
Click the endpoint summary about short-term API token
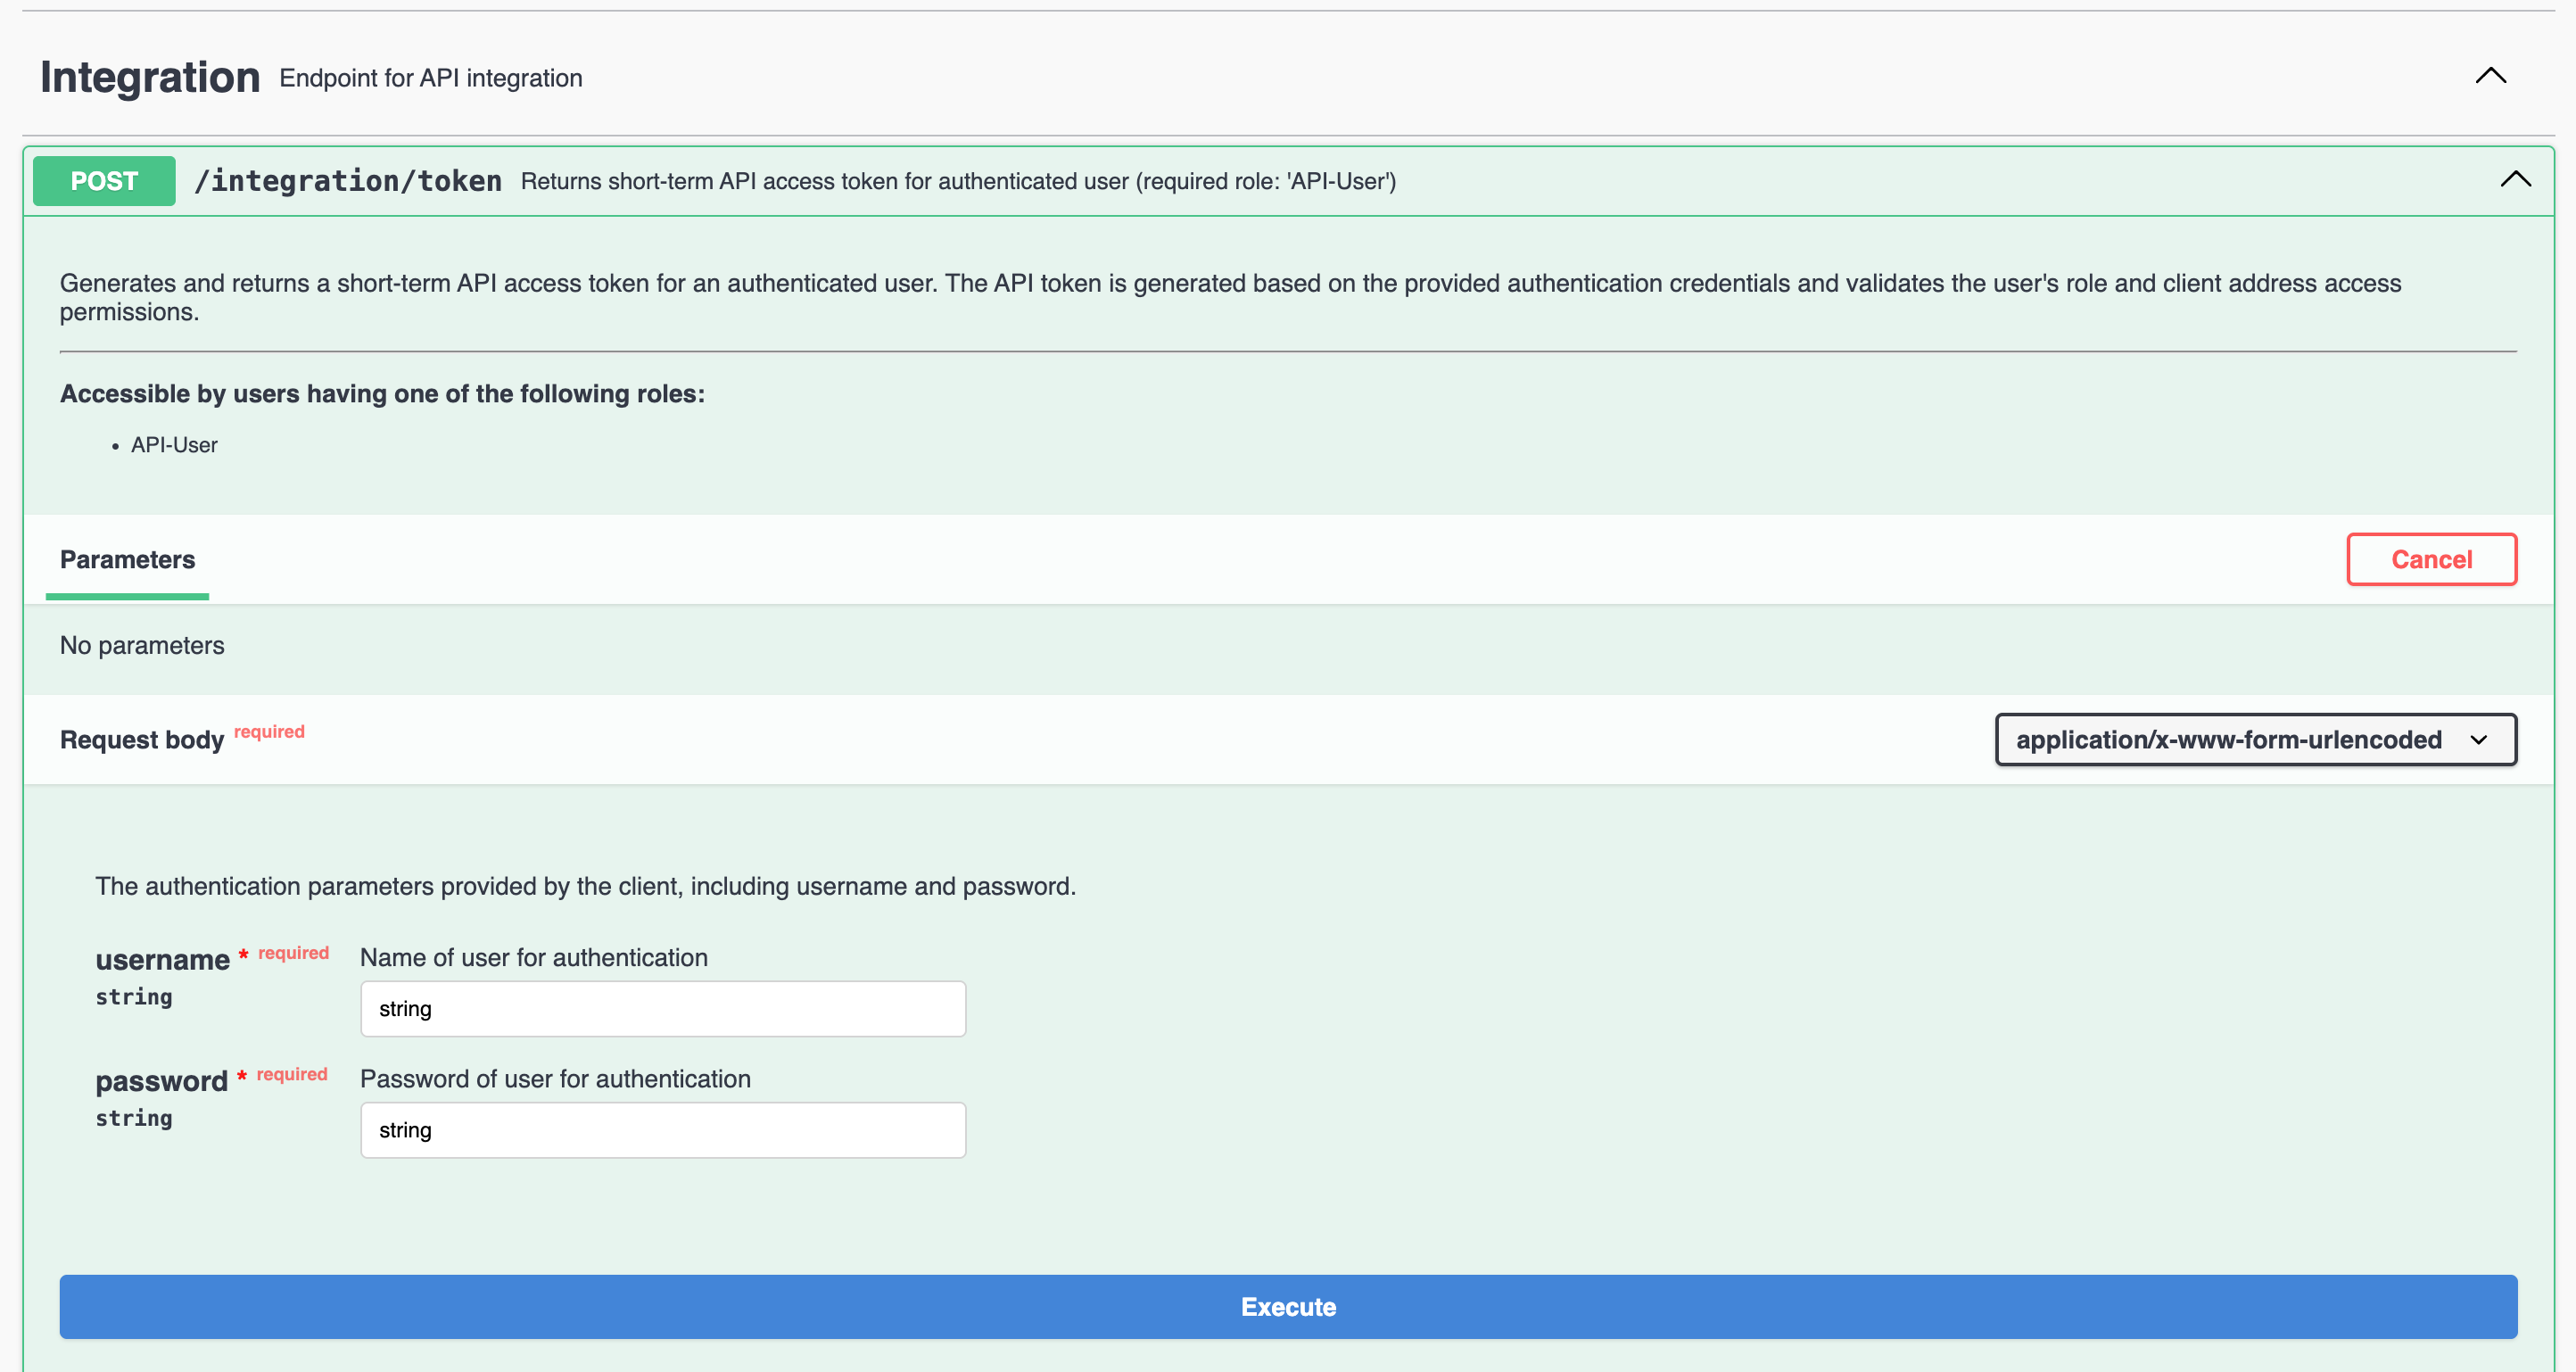point(957,181)
